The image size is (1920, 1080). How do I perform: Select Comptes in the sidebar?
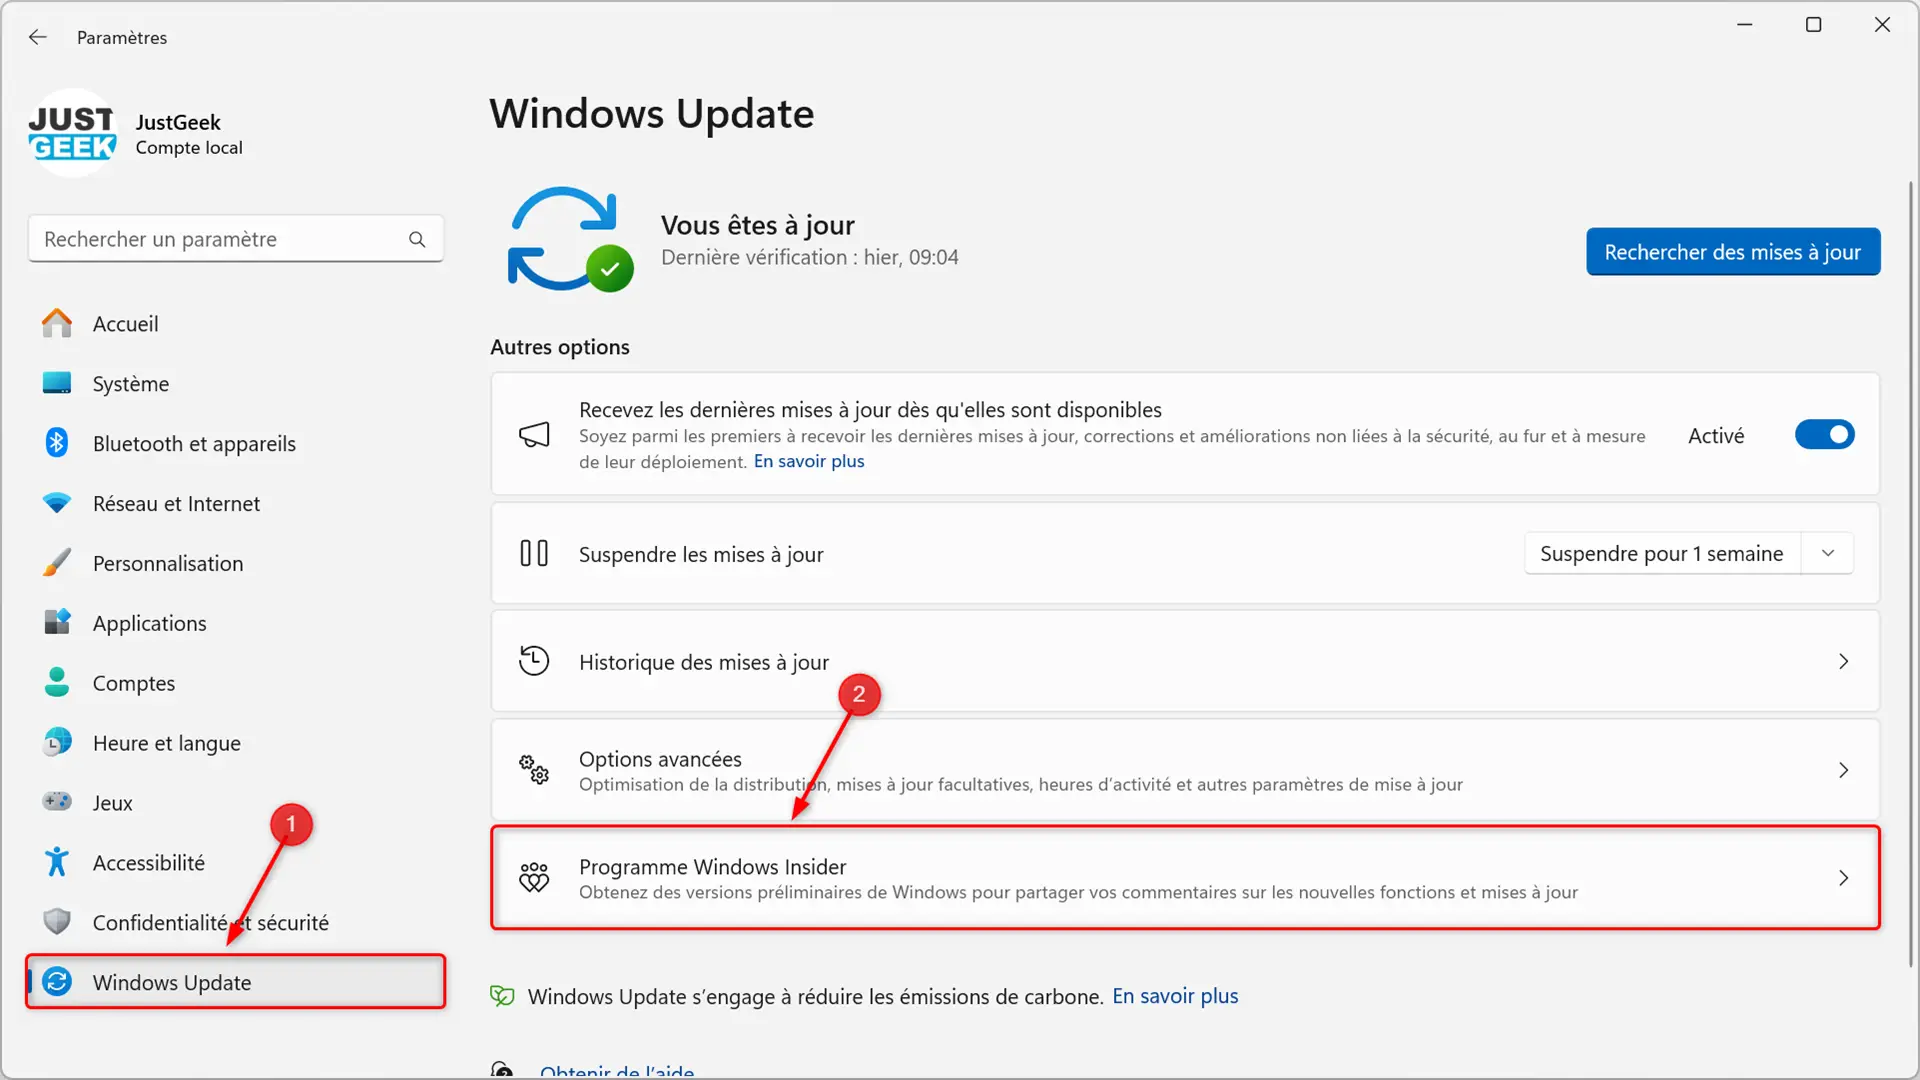click(236, 683)
